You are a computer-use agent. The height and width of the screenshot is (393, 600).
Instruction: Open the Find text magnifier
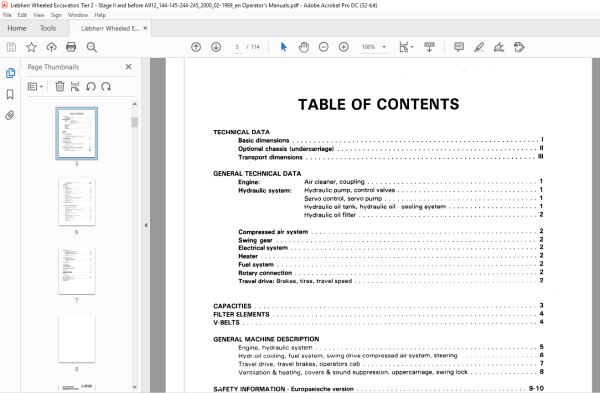click(91, 47)
